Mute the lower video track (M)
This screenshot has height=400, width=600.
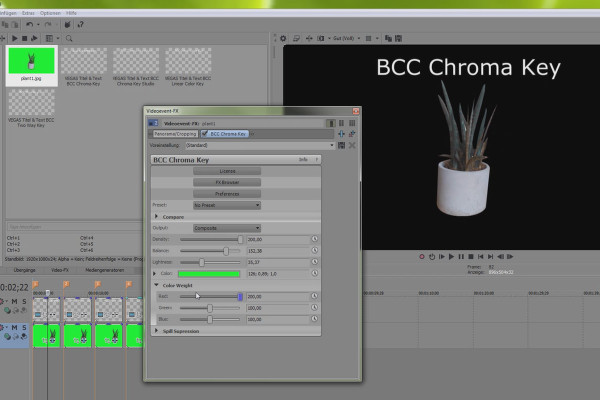pos(14,327)
